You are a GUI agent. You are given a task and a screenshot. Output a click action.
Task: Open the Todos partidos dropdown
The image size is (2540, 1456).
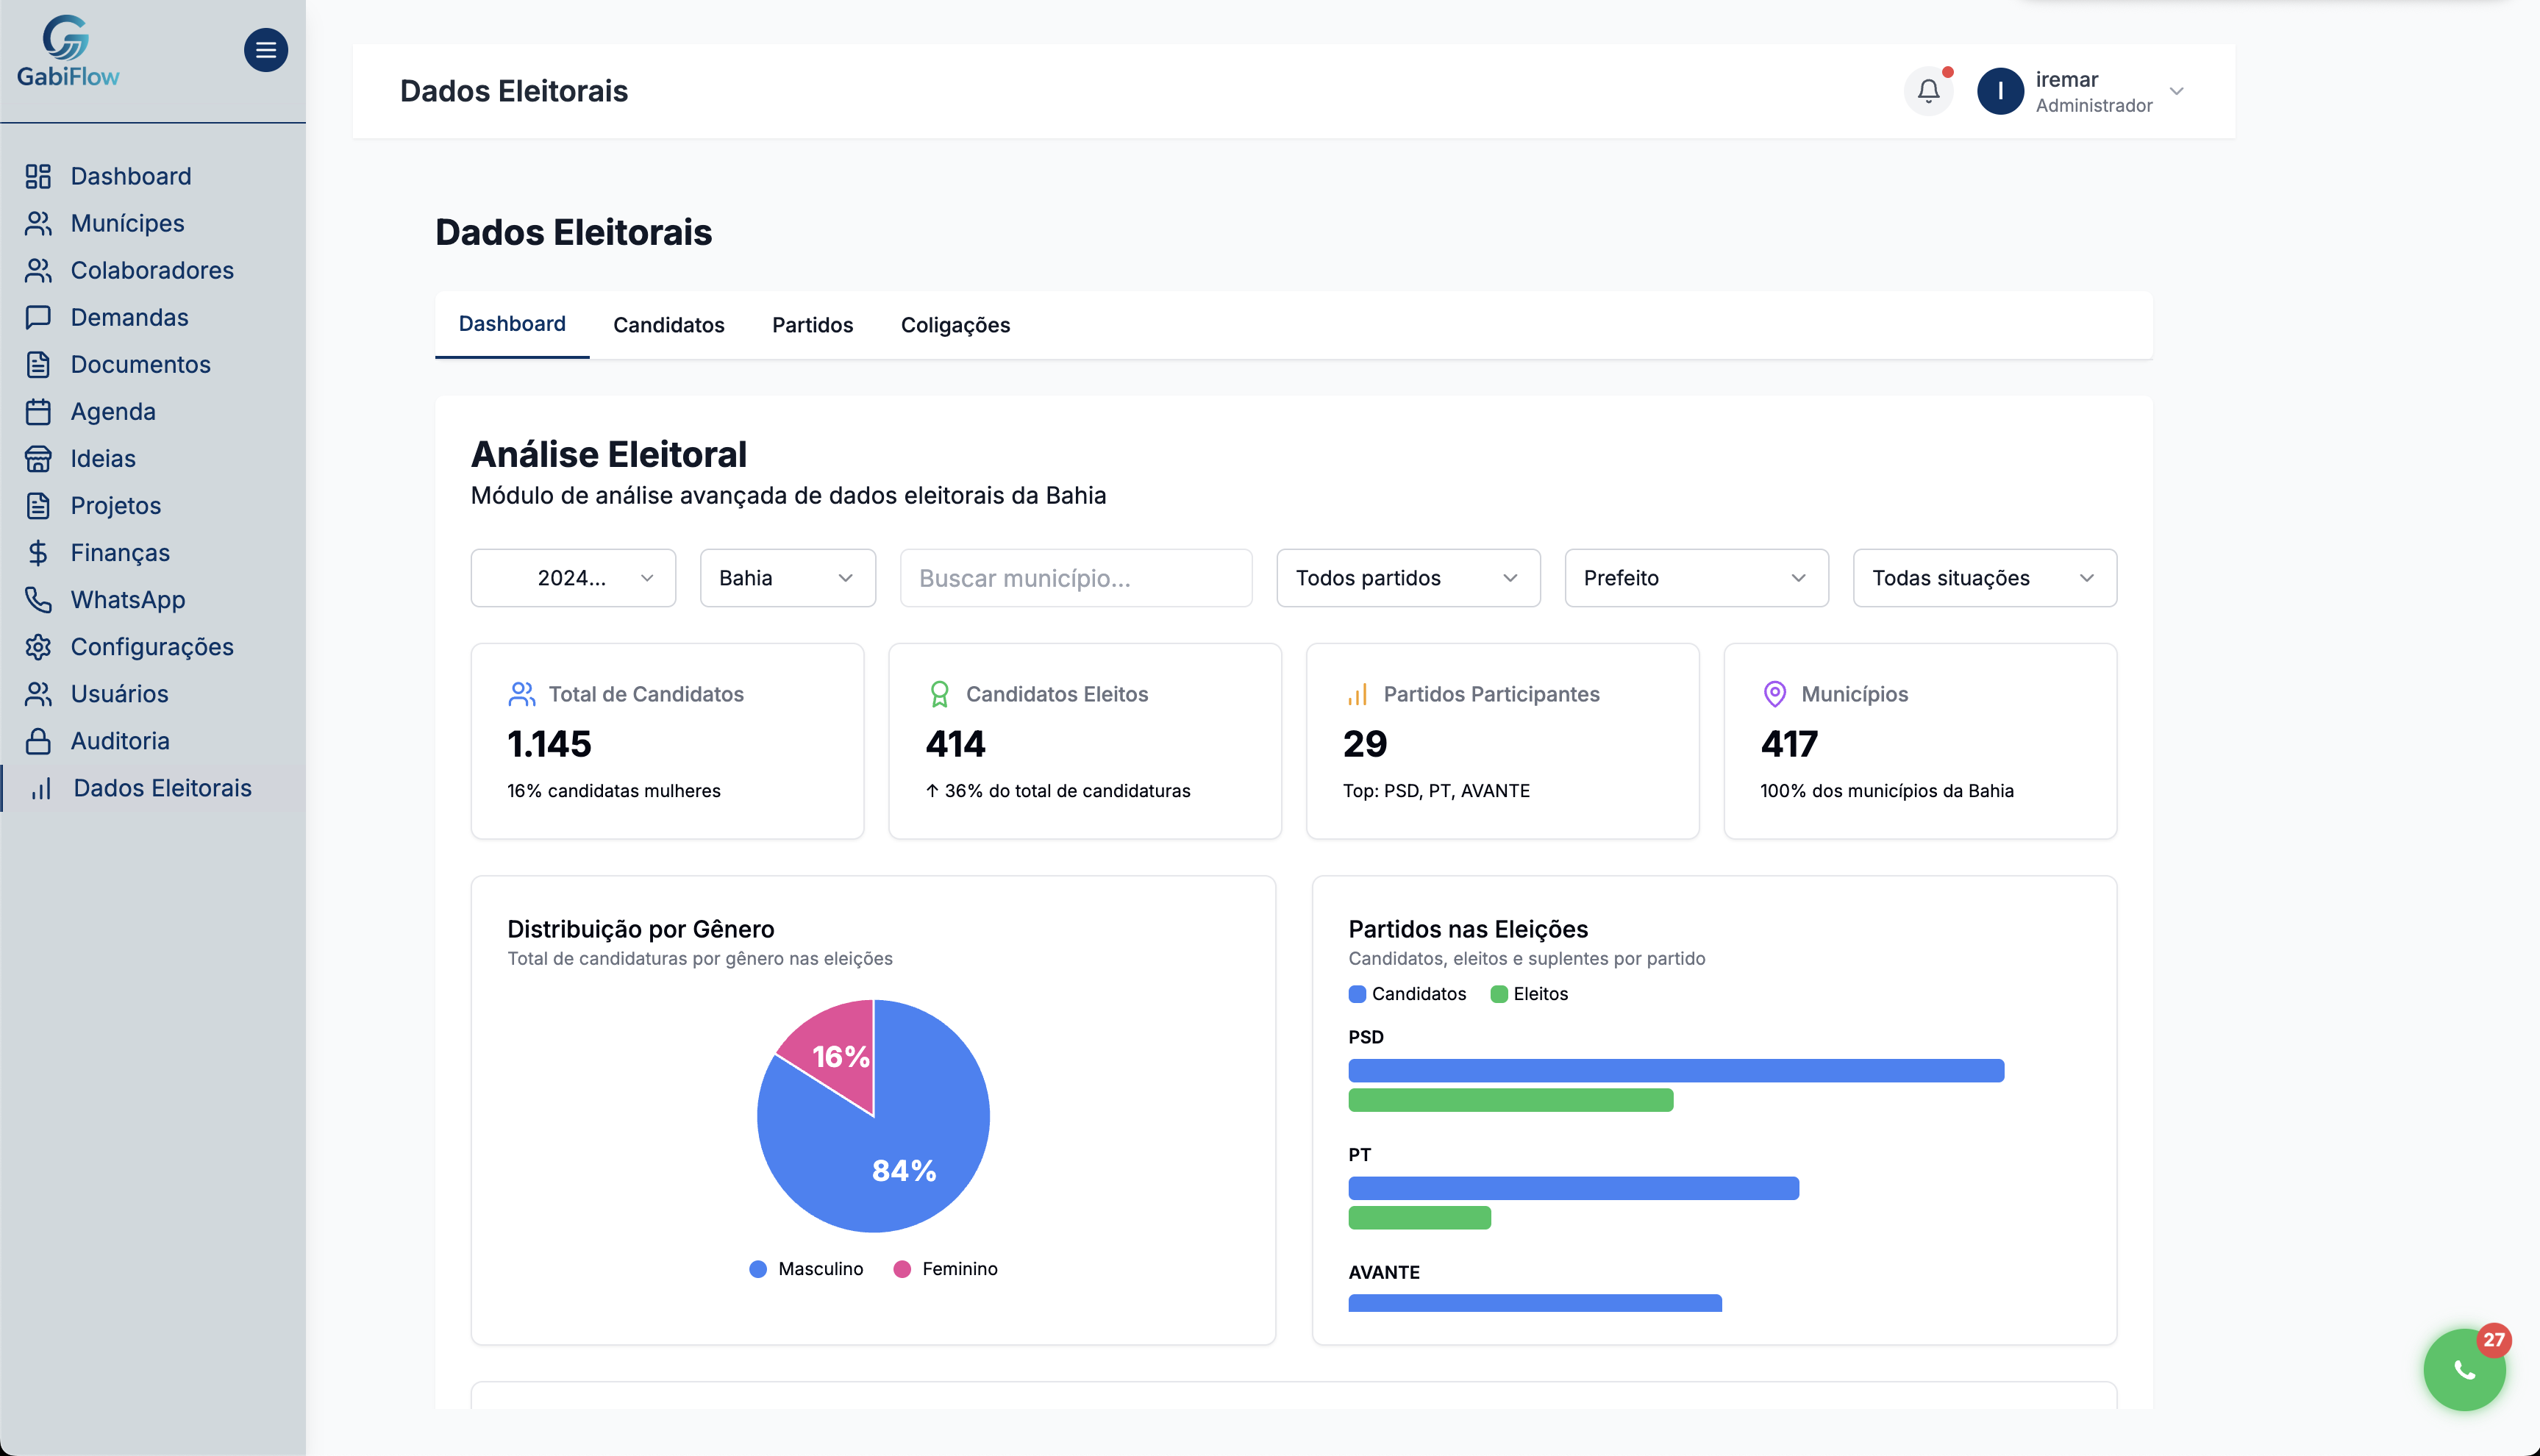tap(1407, 578)
